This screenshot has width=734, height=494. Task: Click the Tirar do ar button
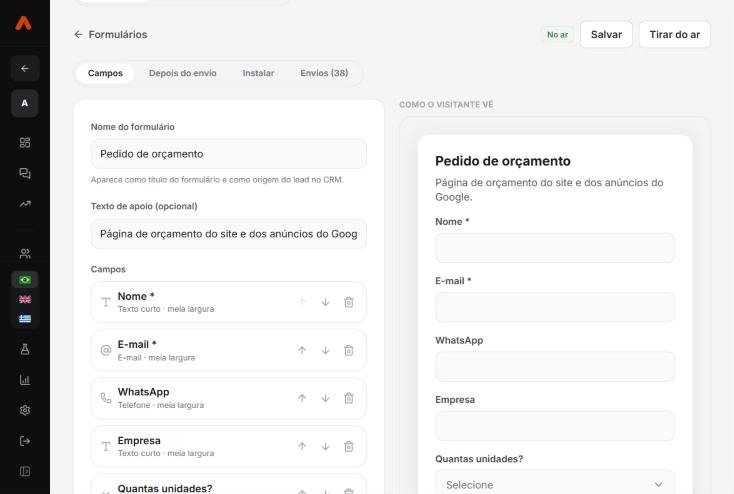coord(675,34)
